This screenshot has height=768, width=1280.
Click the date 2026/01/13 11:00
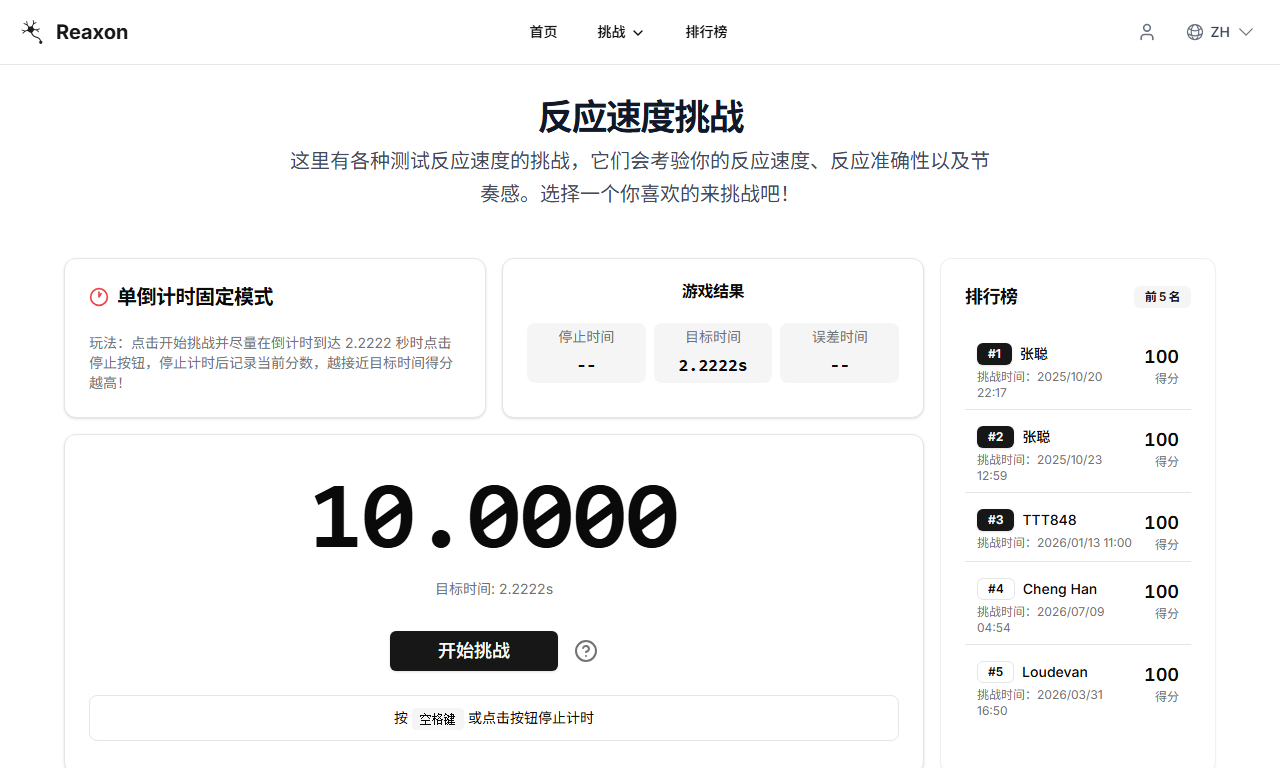[1084, 543]
